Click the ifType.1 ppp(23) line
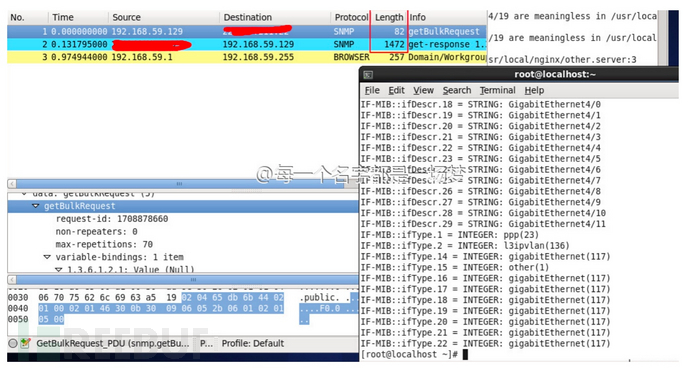 pos(450,235)
